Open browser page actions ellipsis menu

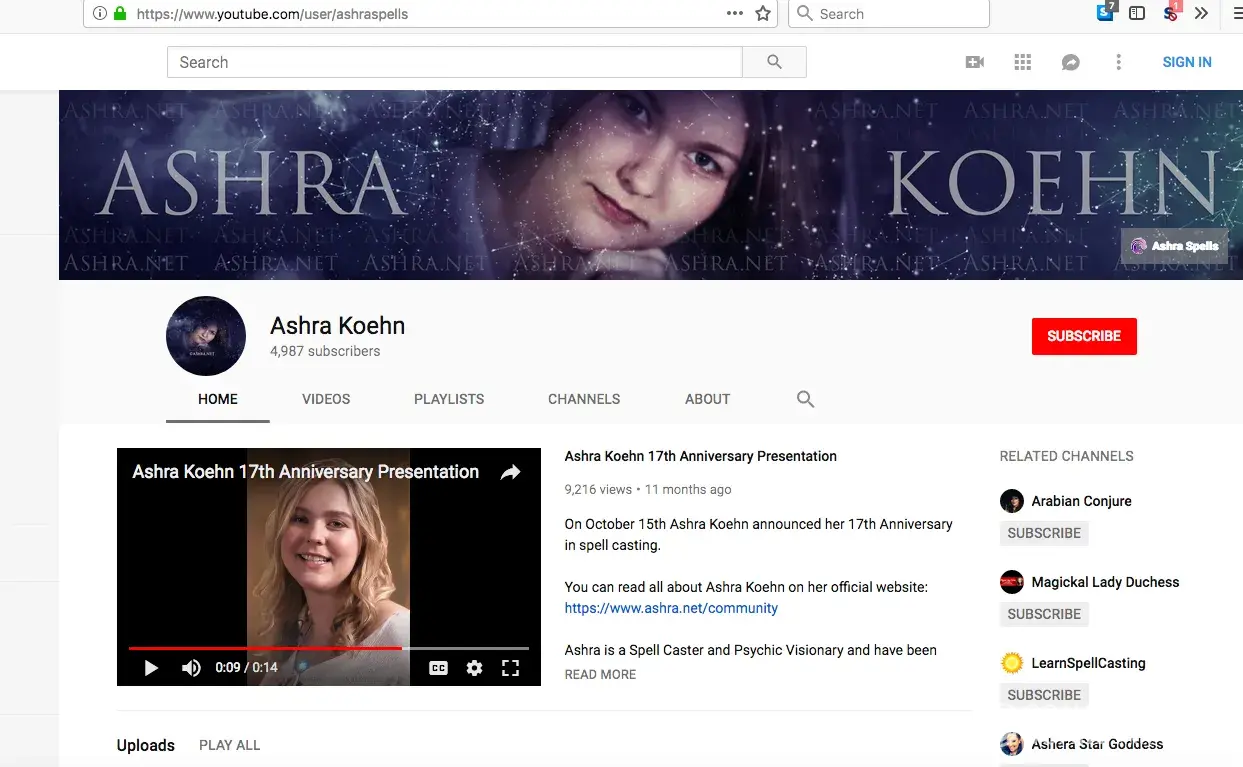coord(735,14)
